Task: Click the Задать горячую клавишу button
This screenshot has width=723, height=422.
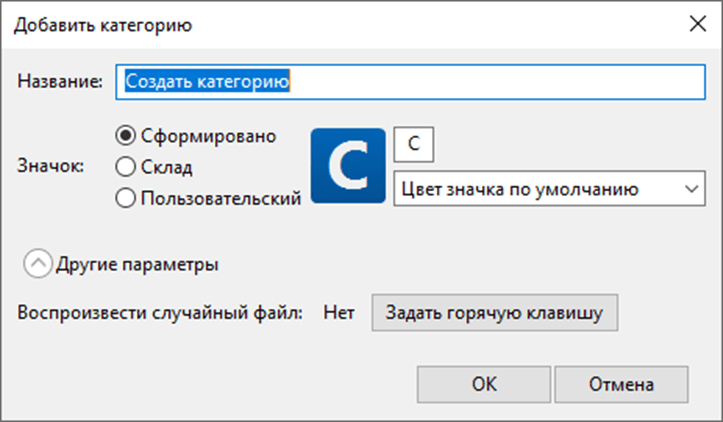Action: pyautogui.click(x=495, y=313)
